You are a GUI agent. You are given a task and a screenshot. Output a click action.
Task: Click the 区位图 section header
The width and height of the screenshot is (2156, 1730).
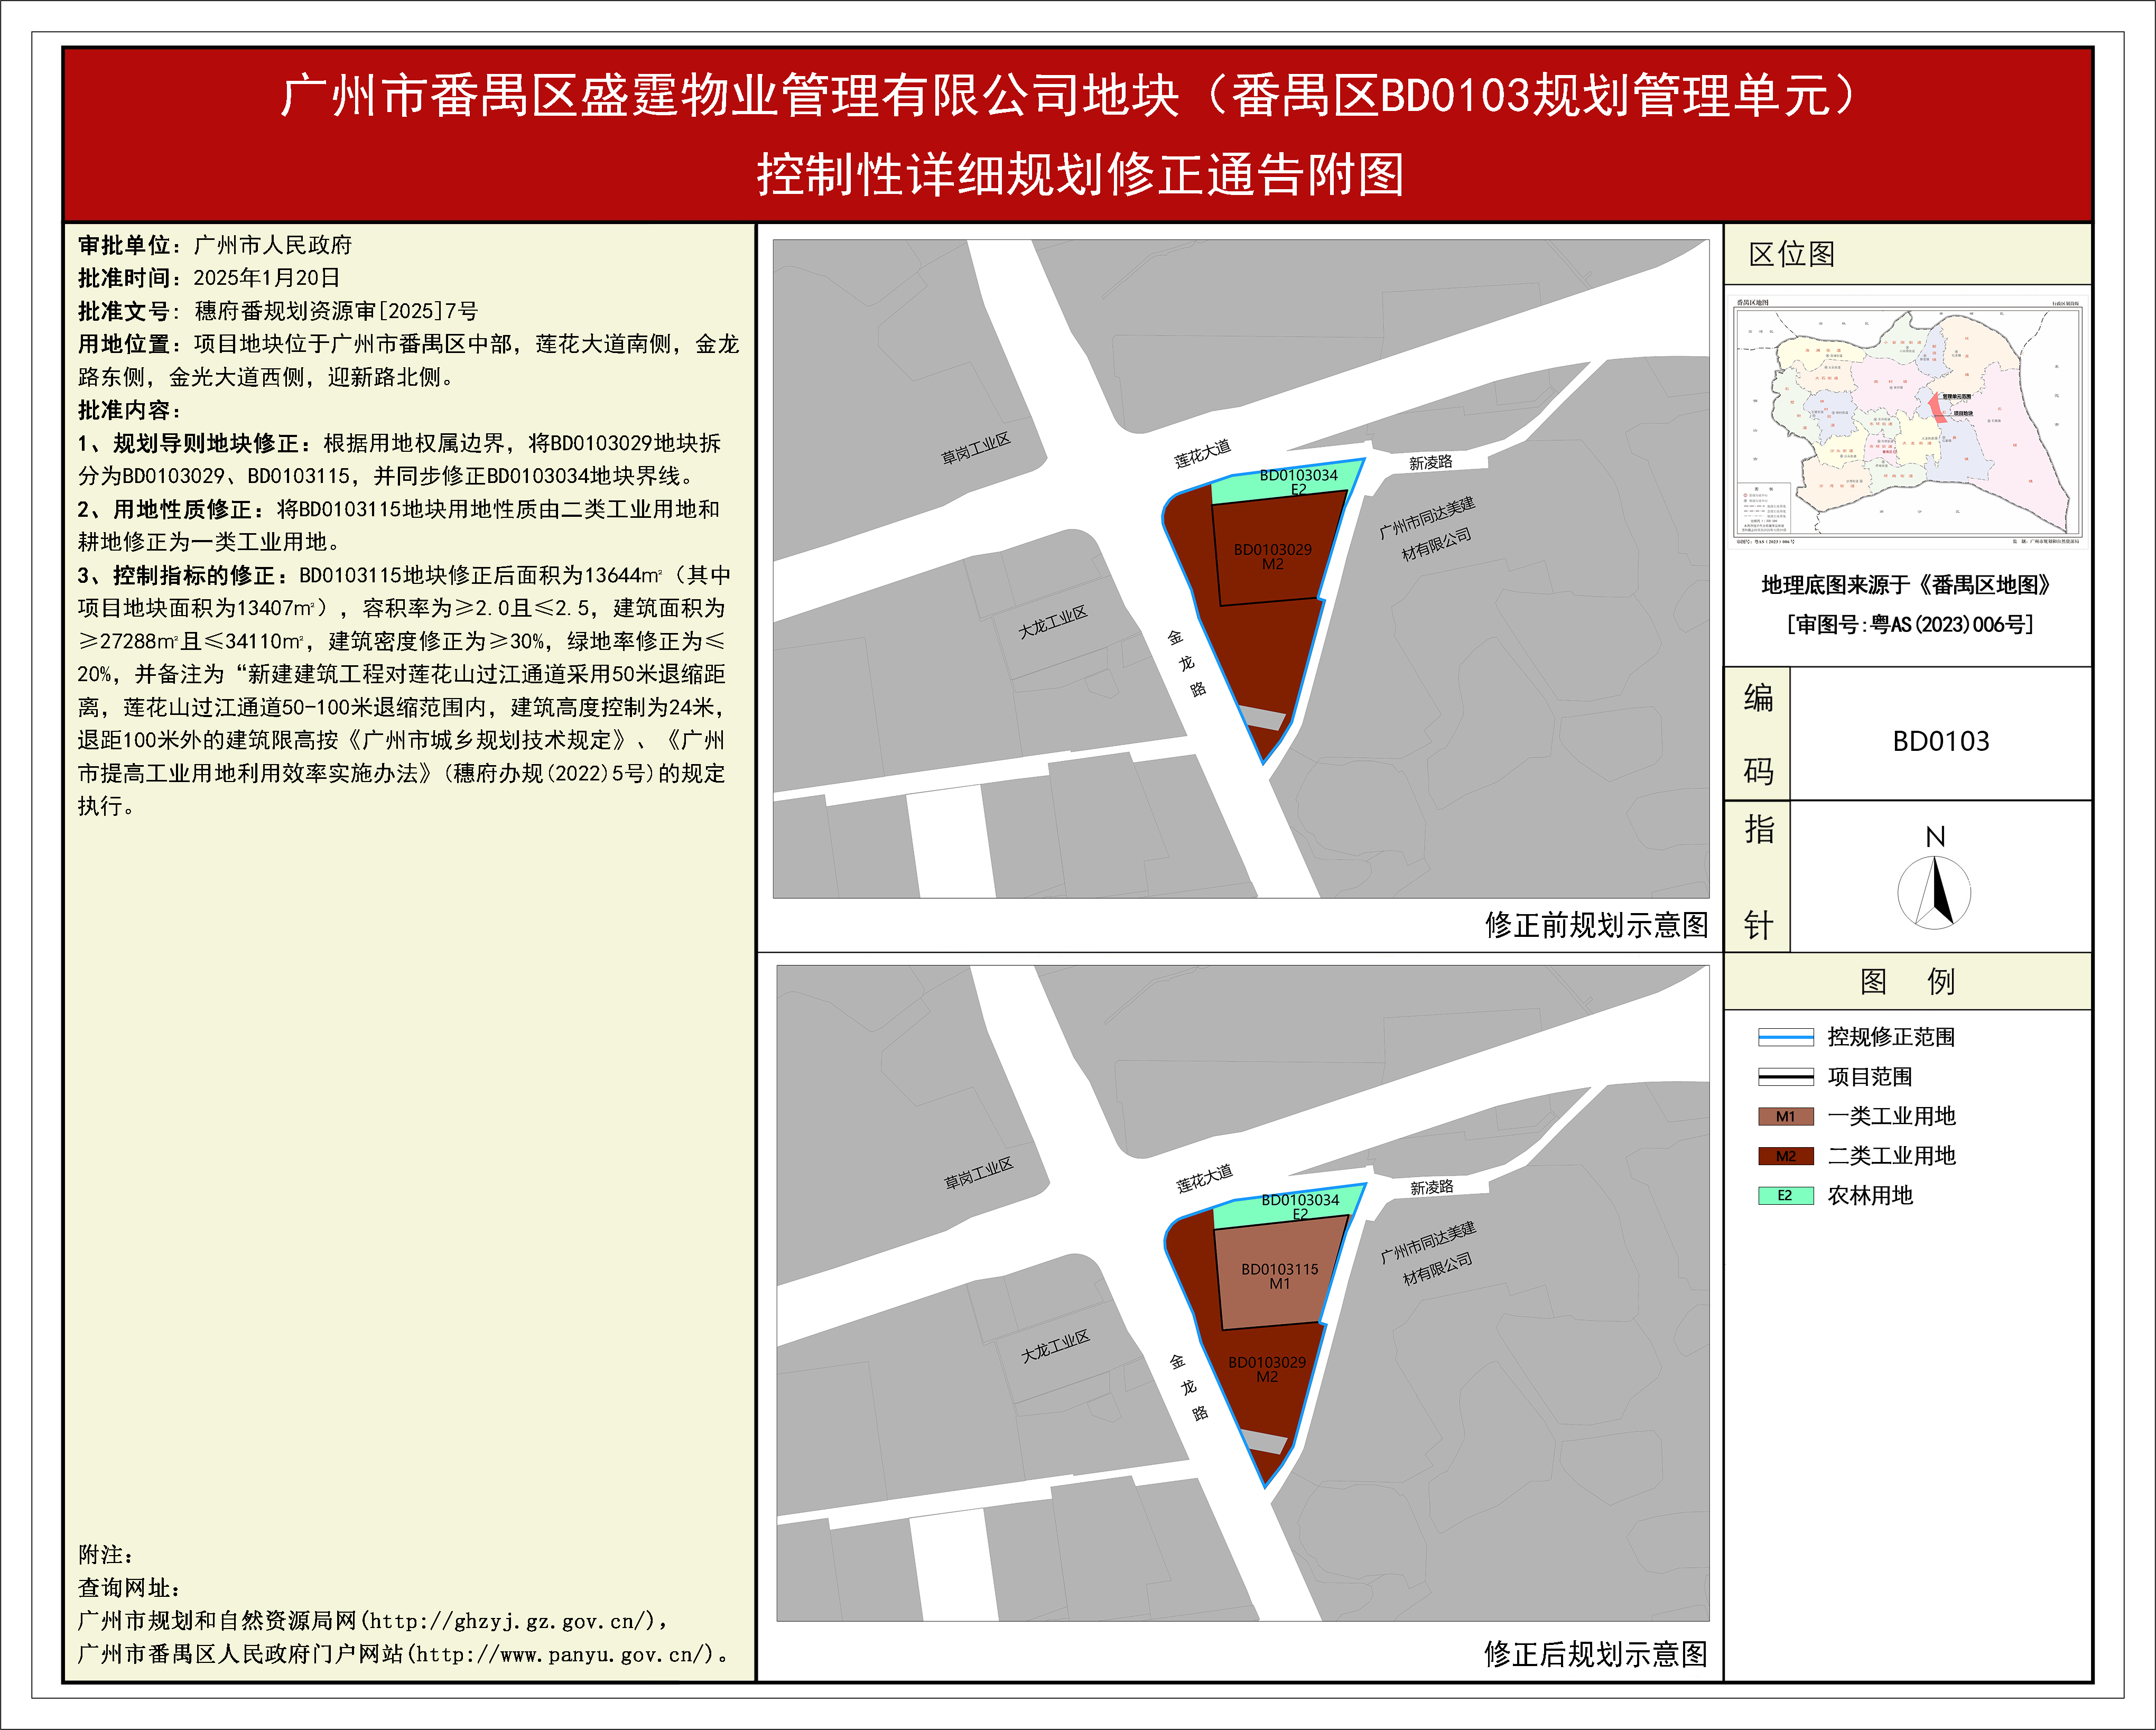tap(1791, 254)
